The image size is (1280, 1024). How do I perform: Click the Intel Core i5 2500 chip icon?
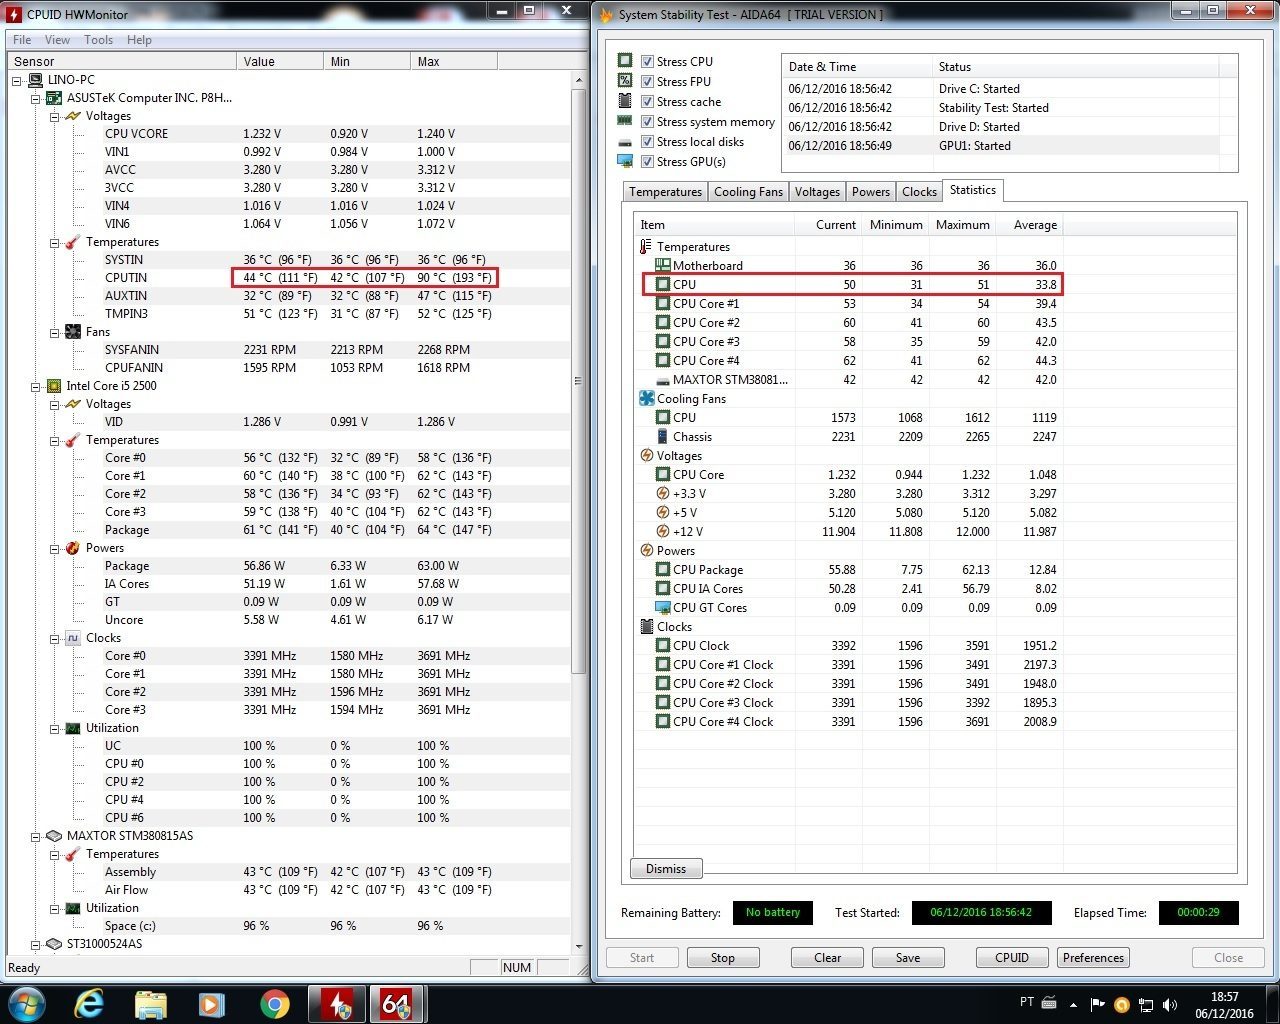click(55, 386)
